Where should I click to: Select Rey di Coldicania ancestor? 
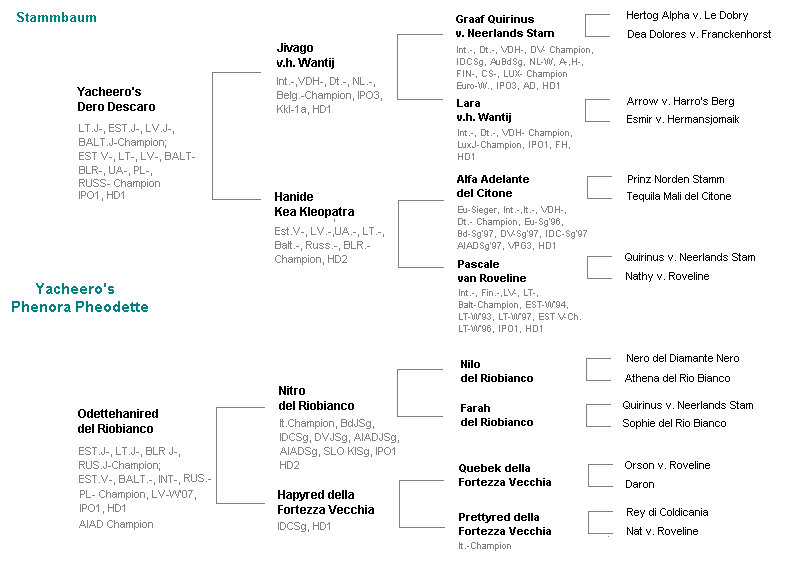click(667, 512)
